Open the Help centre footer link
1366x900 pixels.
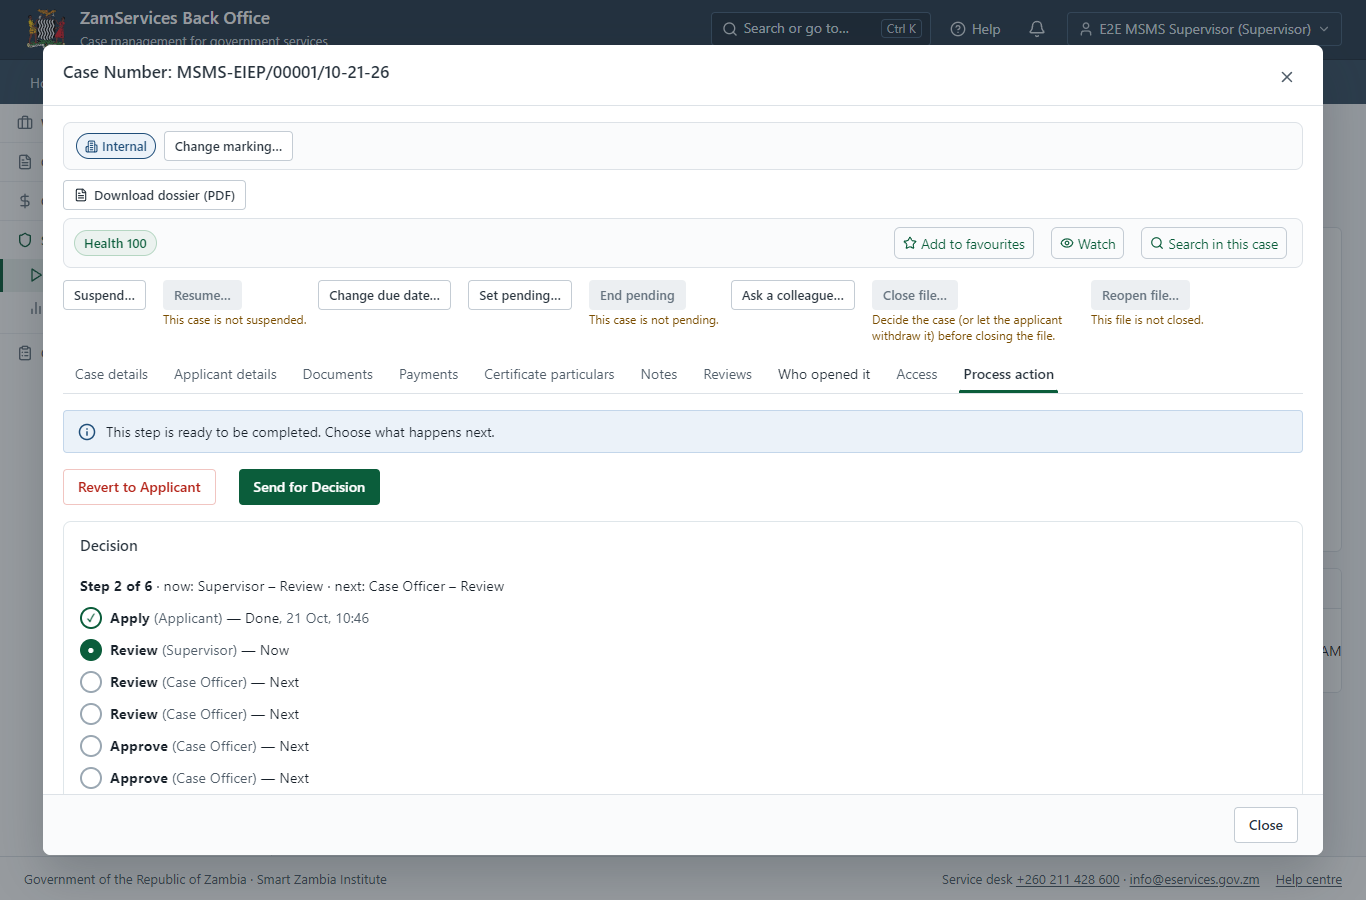point(1309,880)
